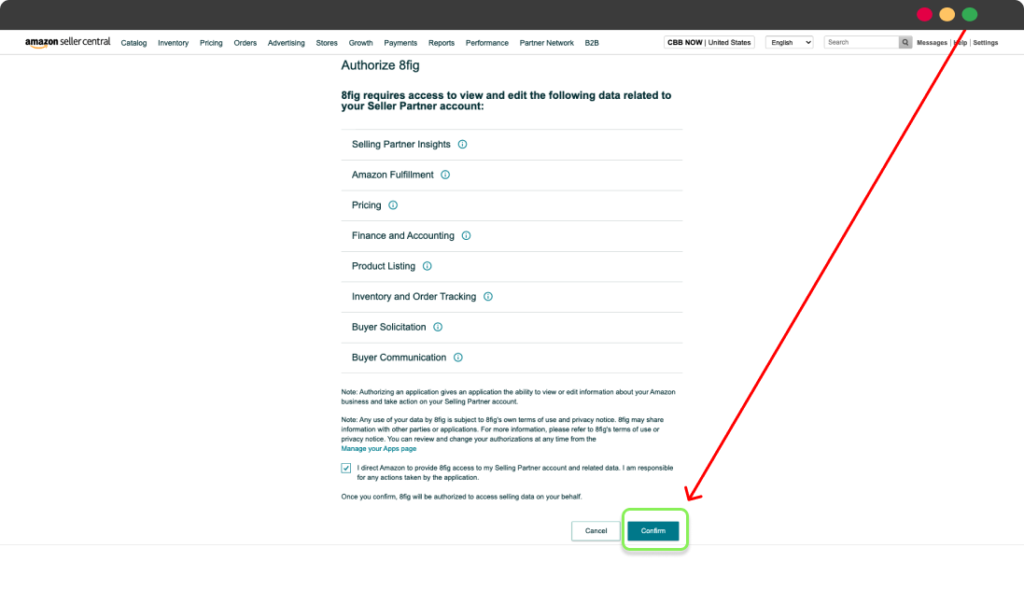Confirm the 8fig authorization
The height and width of the screenshot is (590, 1024).
pyautogui.click(x=653, y=531)
